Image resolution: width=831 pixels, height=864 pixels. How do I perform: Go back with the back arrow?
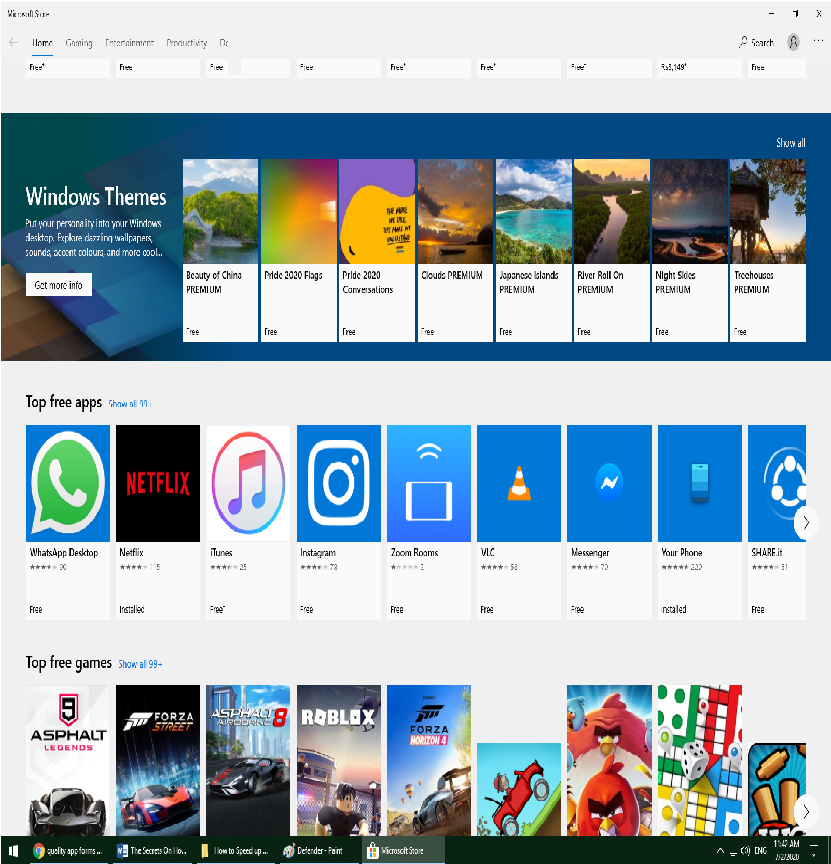click(14, 42)
